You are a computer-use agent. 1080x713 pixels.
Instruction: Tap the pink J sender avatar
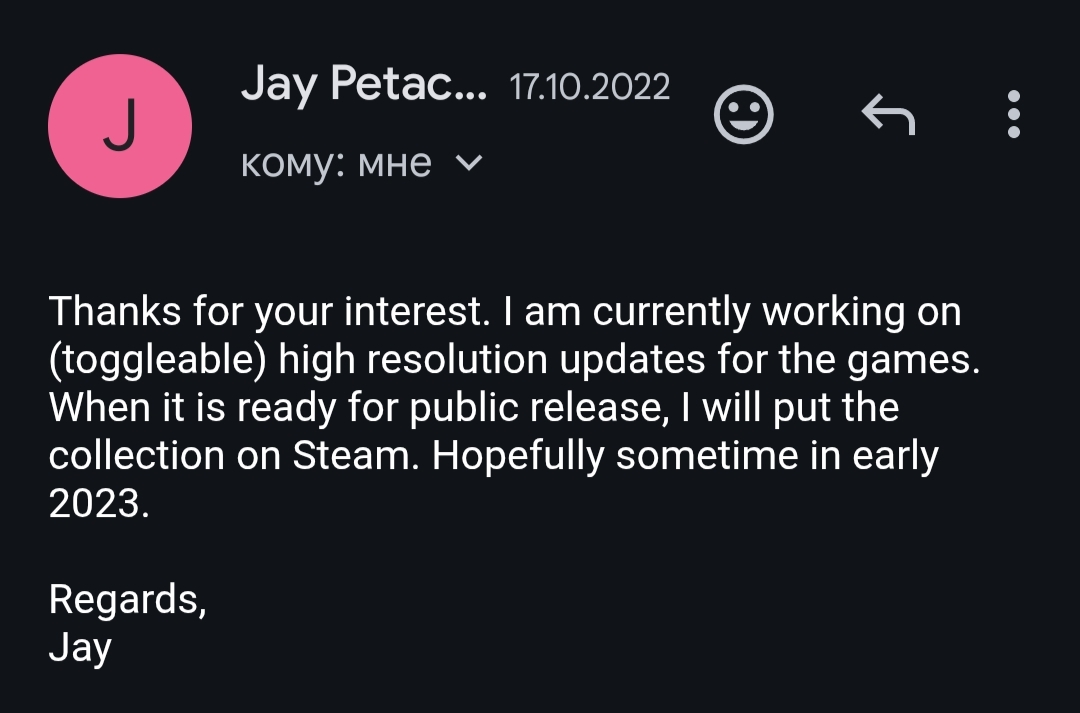click(120, 126)
